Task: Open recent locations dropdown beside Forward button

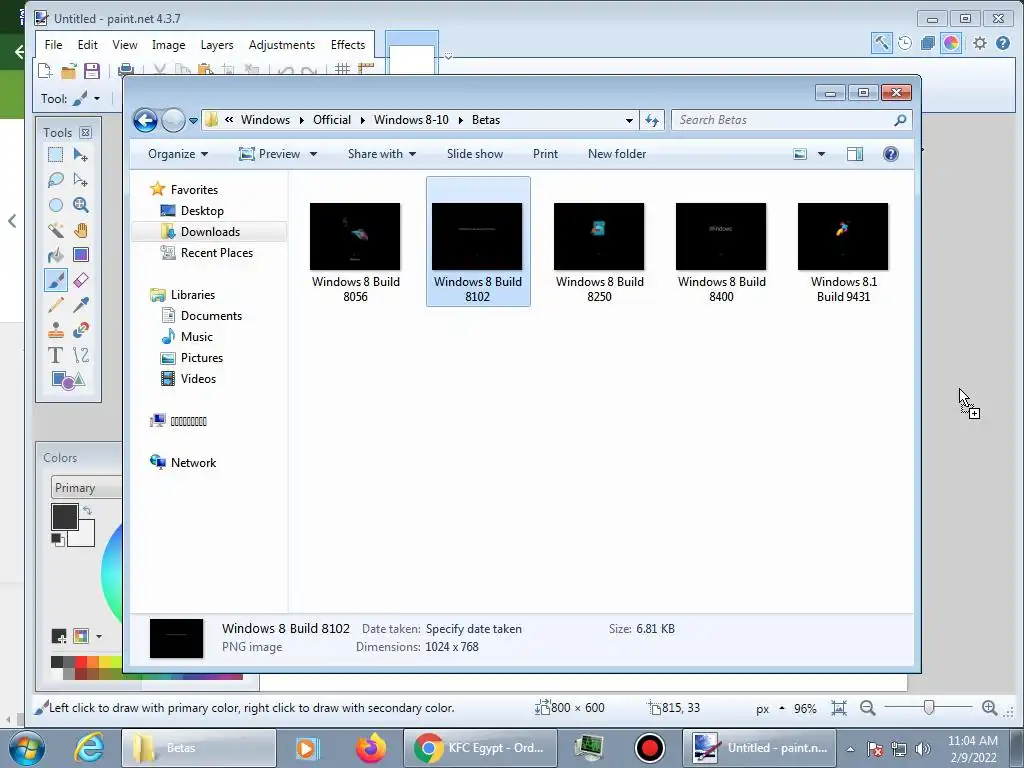Action: click(193, 120)
